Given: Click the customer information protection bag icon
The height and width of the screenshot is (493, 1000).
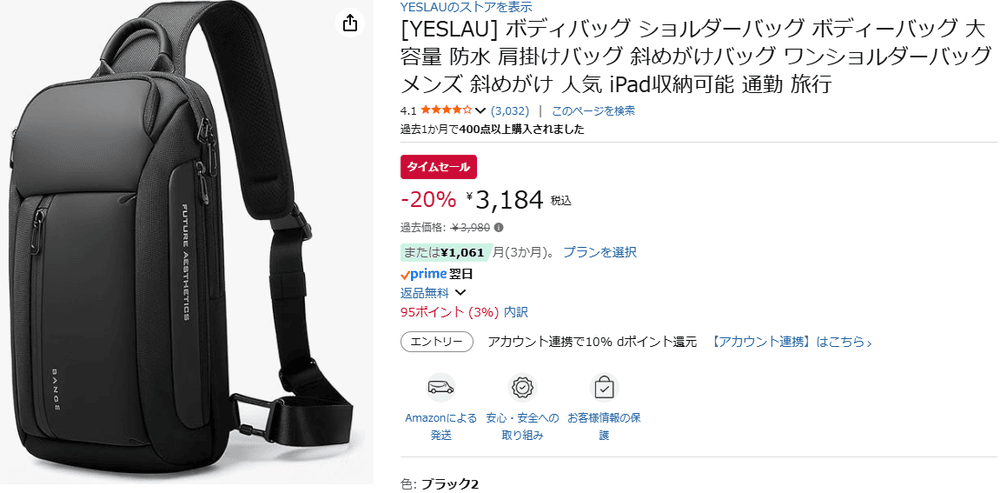Looking at the screenshot, I should 603,387.
